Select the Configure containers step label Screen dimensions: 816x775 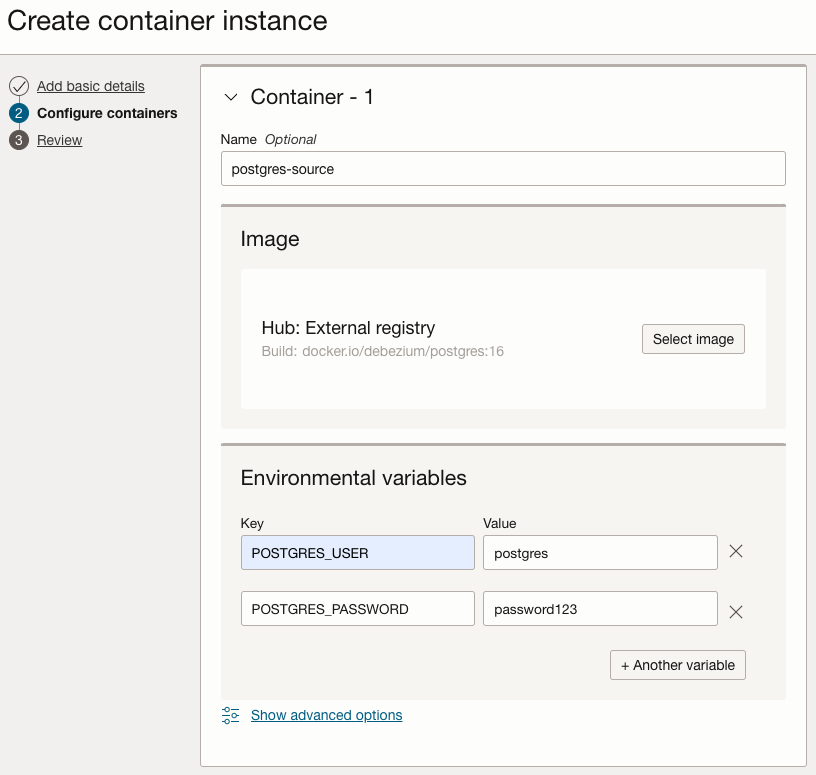107,113
